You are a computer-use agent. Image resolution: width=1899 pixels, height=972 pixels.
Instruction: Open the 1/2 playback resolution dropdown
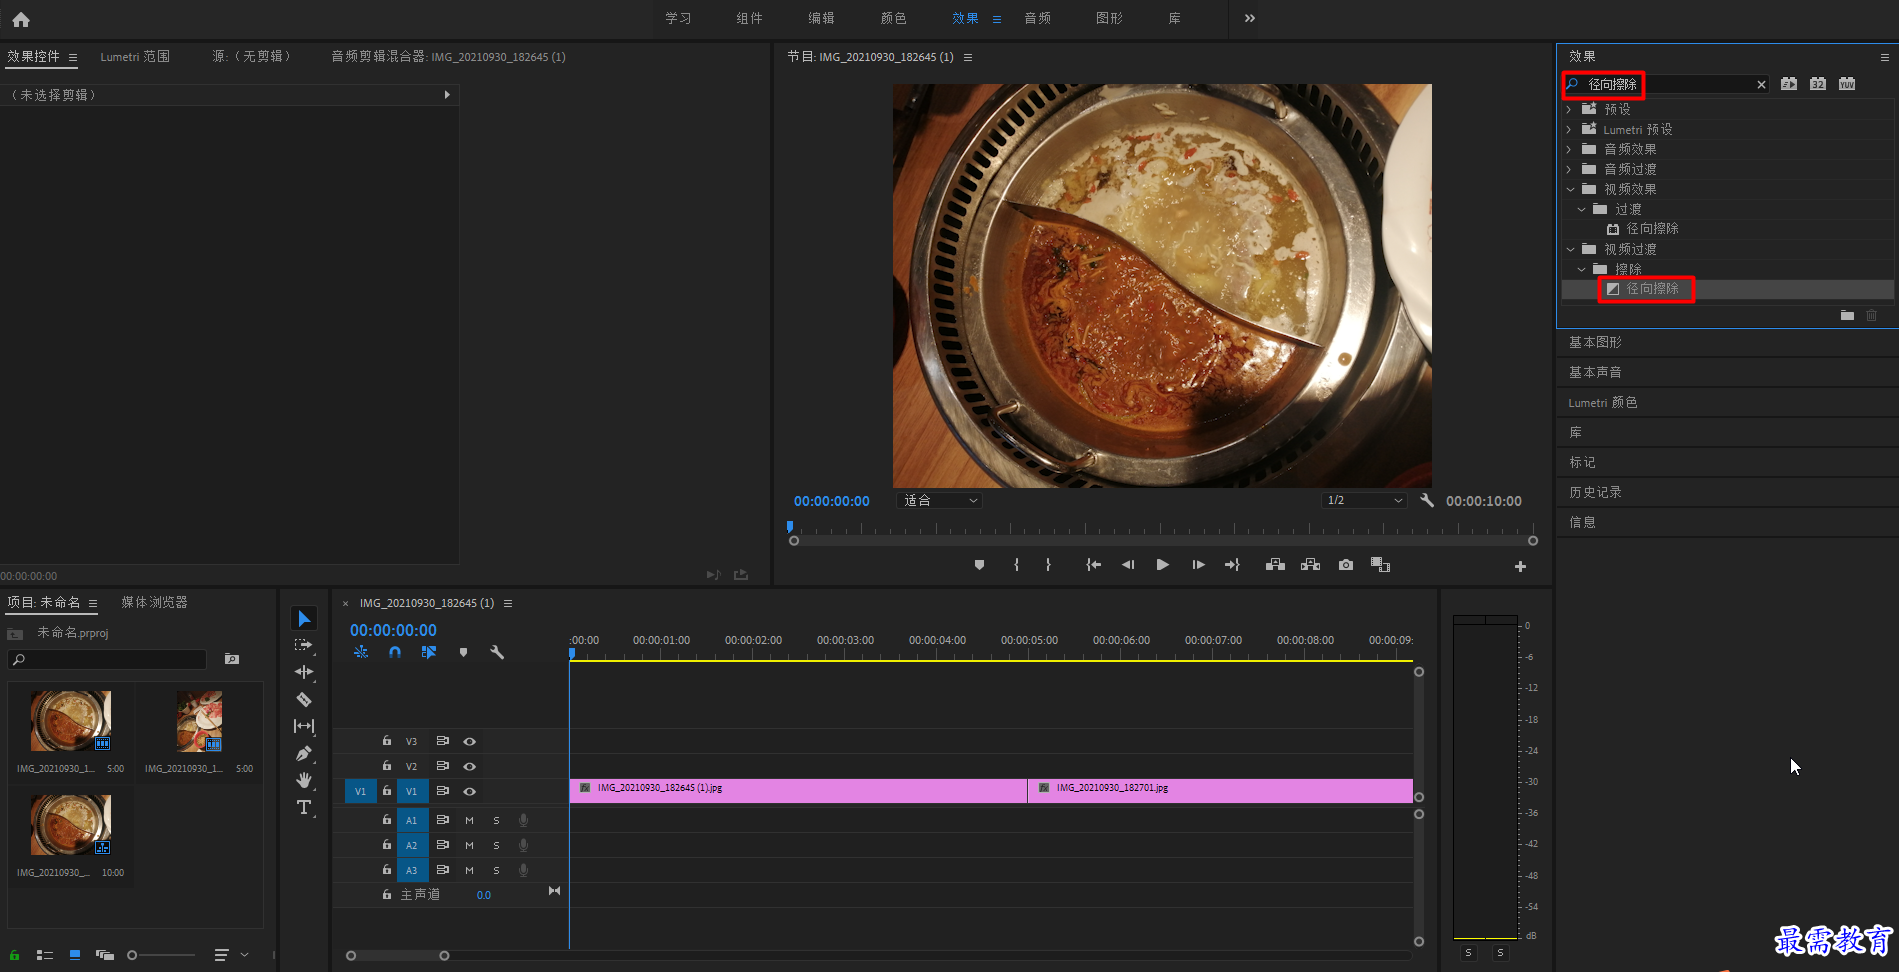point(1365,500)
